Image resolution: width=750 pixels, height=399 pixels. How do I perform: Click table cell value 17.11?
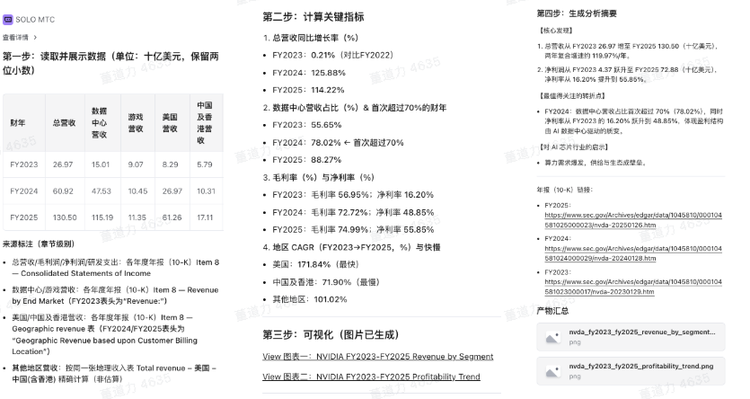tap(205, 217)
